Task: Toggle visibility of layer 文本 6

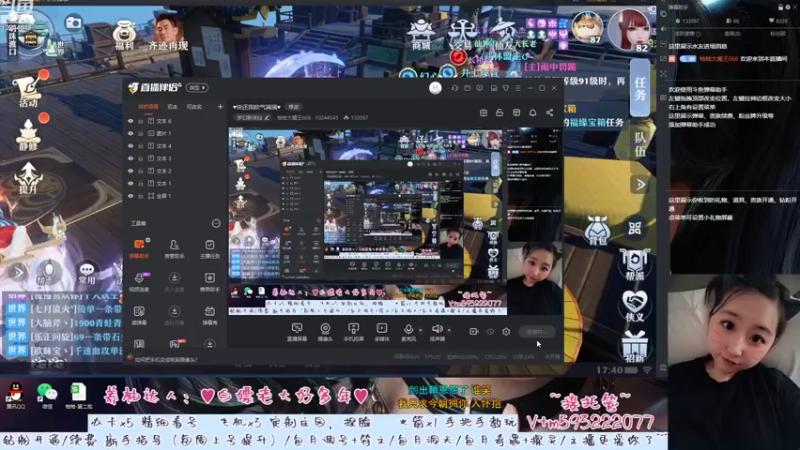Action: (131, 121)
